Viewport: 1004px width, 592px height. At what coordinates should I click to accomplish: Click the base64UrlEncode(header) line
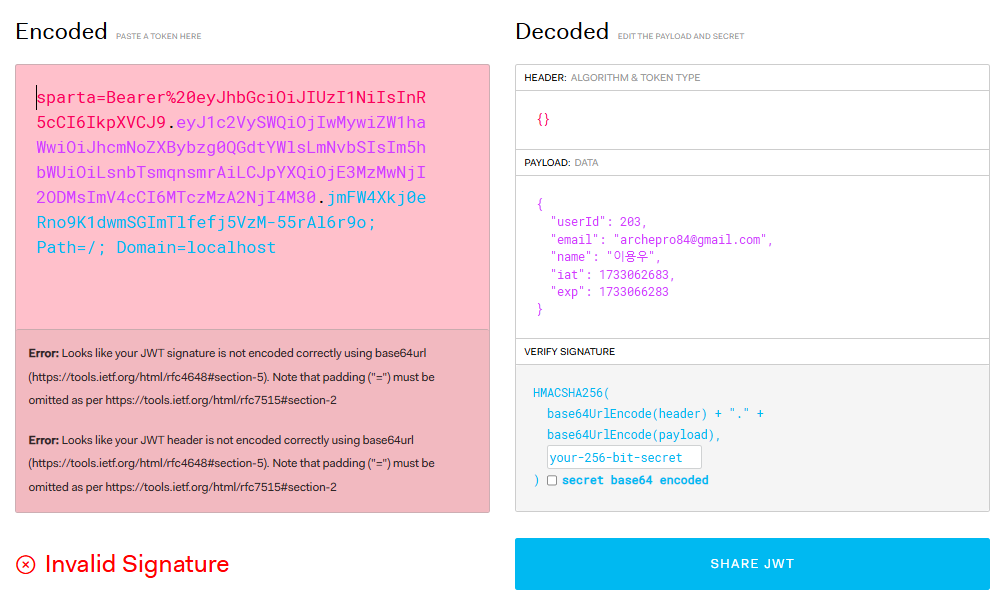pos(655,413)
